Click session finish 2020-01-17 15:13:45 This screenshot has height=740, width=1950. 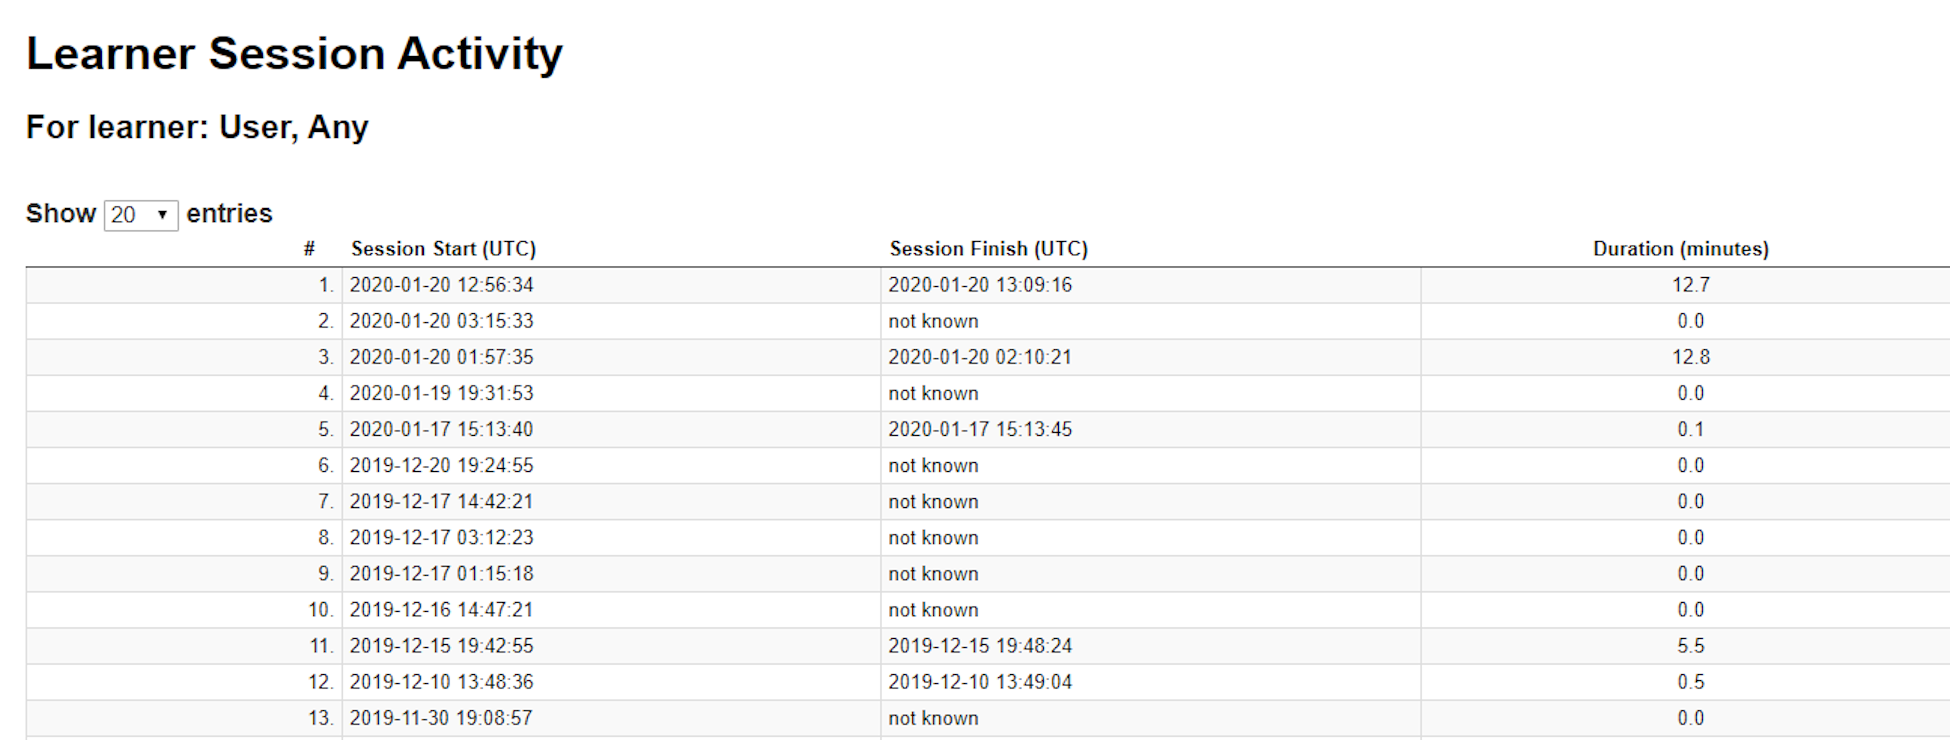pyautogui.click(x=980, y=429)
